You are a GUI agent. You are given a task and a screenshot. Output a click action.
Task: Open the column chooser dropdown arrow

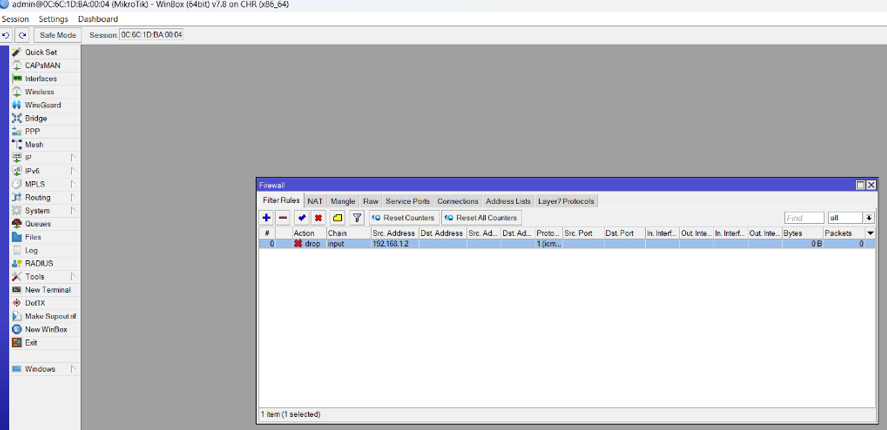pyautogui.click(x=870, y=233)
